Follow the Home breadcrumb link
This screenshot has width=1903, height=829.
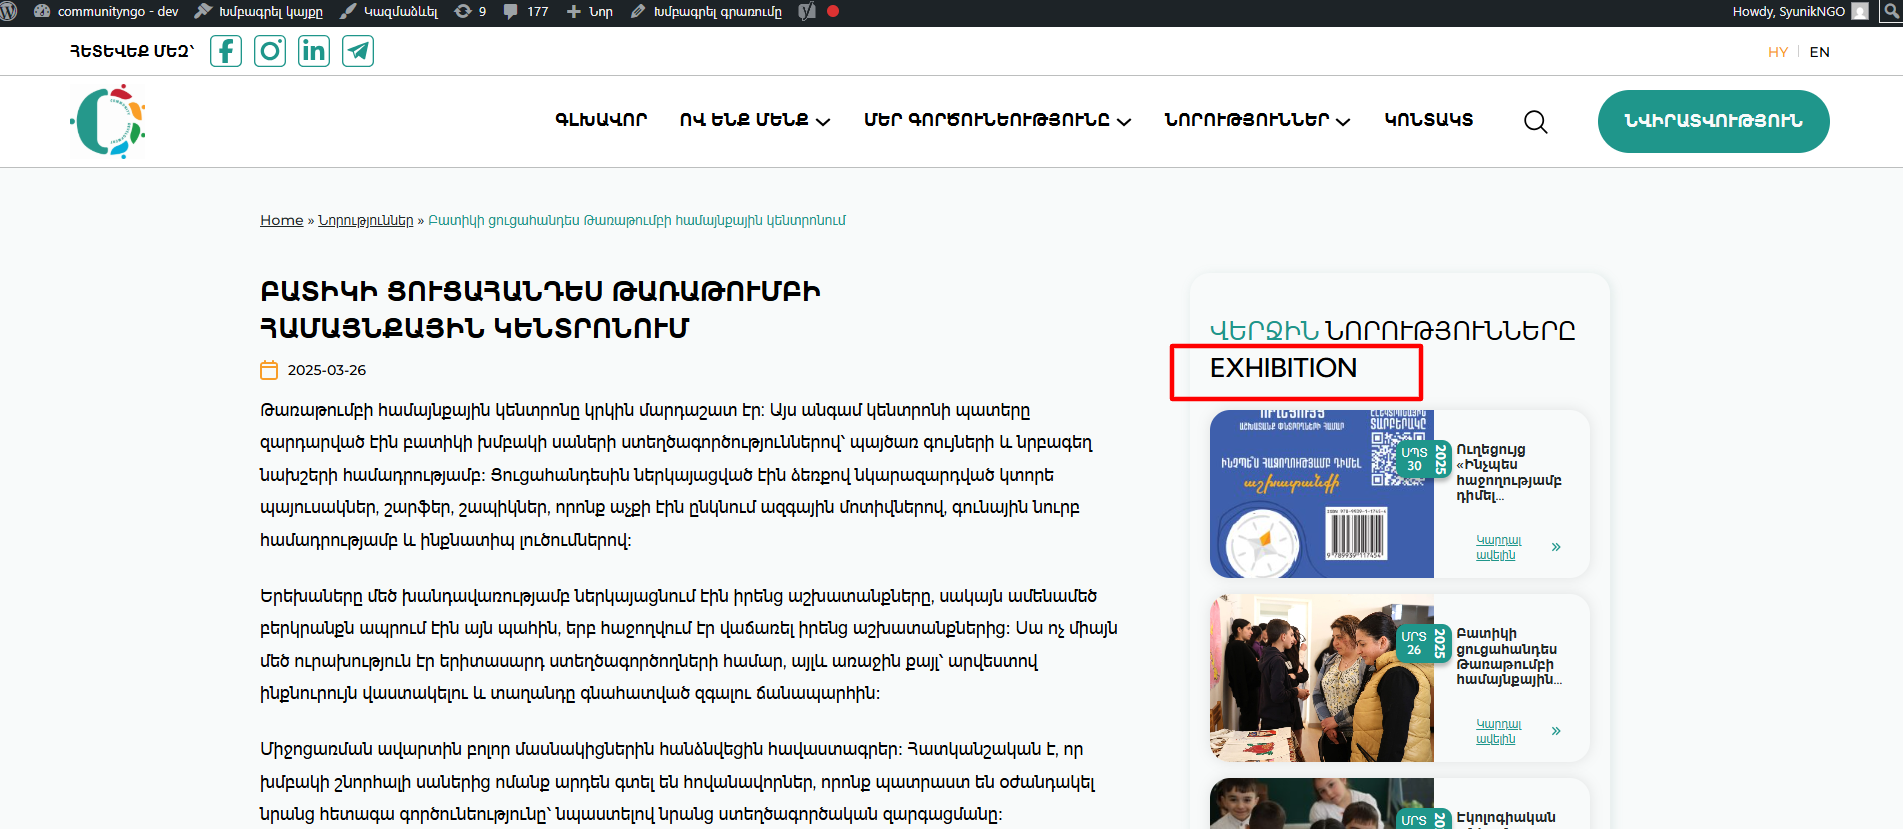click(282, 220)
